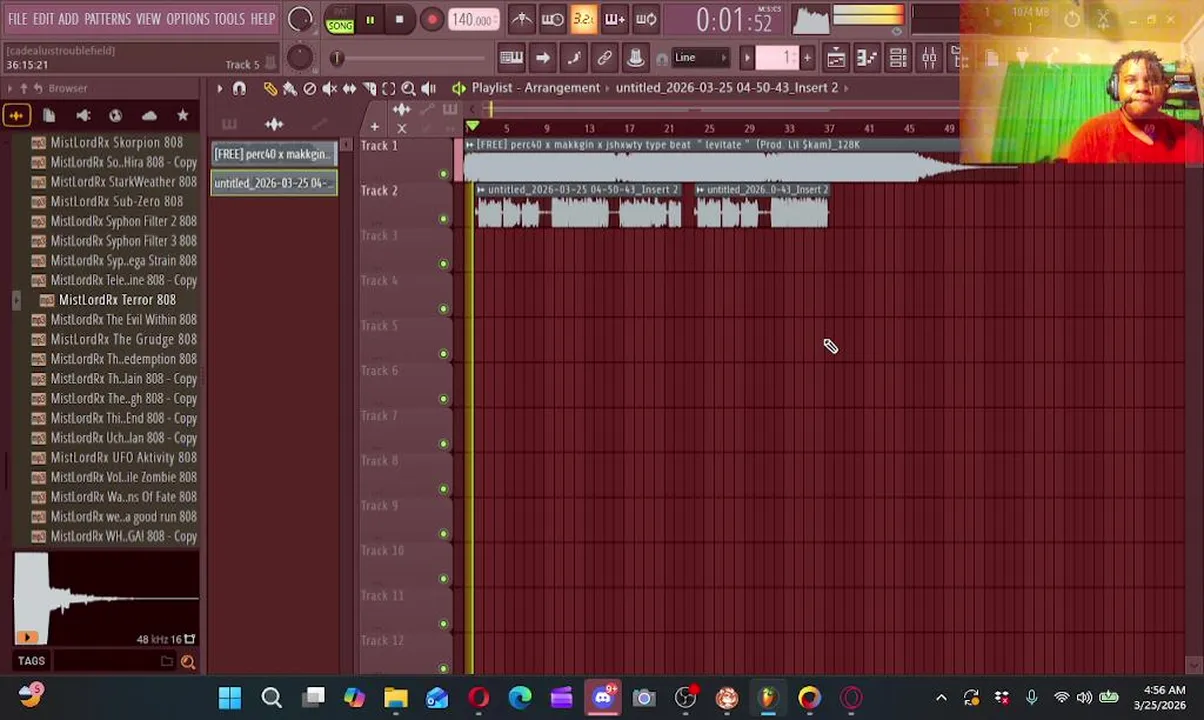Image resolution: width=1204 pixels, height=720 pixels.
Task: Open the OPTIONS menu
Action: click(x=187, y=19)
